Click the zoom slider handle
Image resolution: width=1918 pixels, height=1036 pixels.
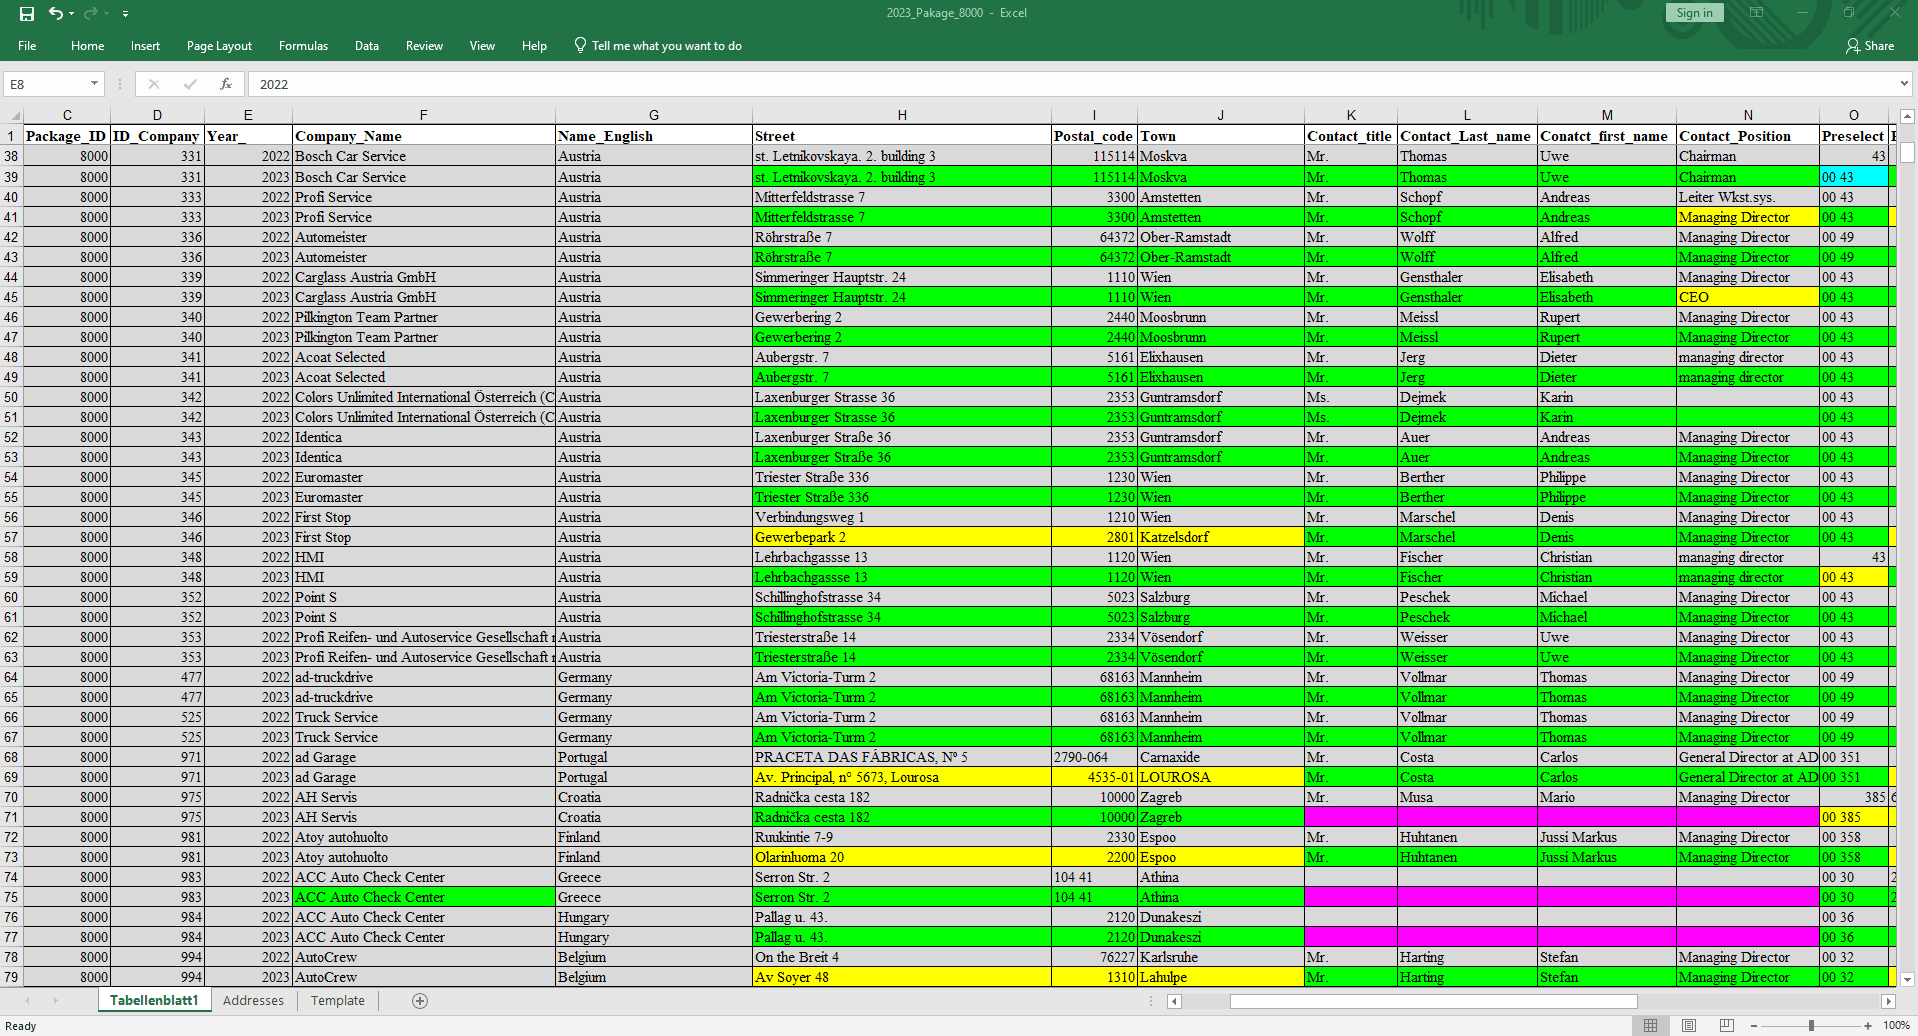point(1811,1025)
